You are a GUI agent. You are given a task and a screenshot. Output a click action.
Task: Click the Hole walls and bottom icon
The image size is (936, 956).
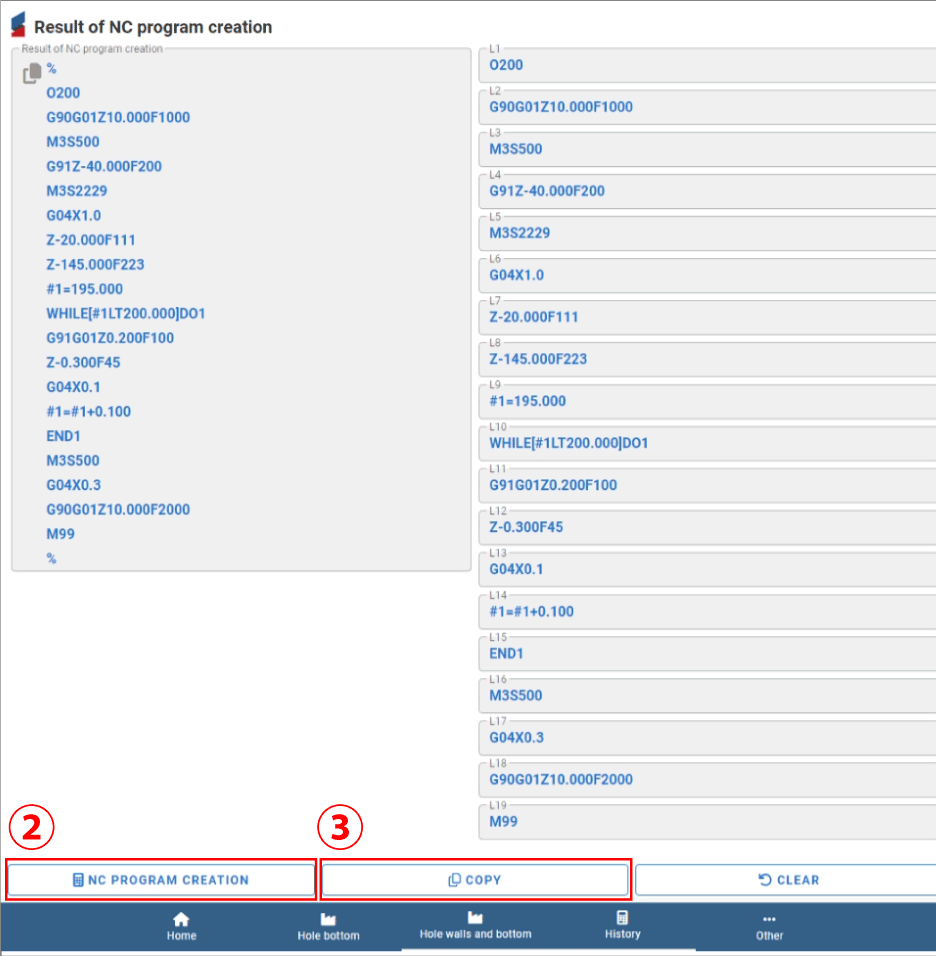475,917
